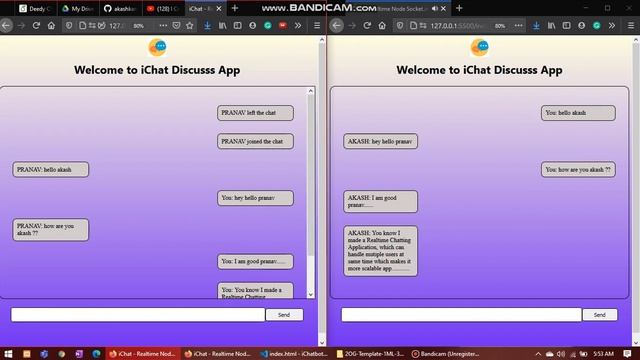The height and width of the screenshot is (360, 640).
Task: Click the message input field in the right chat
Action: (x=461, y=315)
